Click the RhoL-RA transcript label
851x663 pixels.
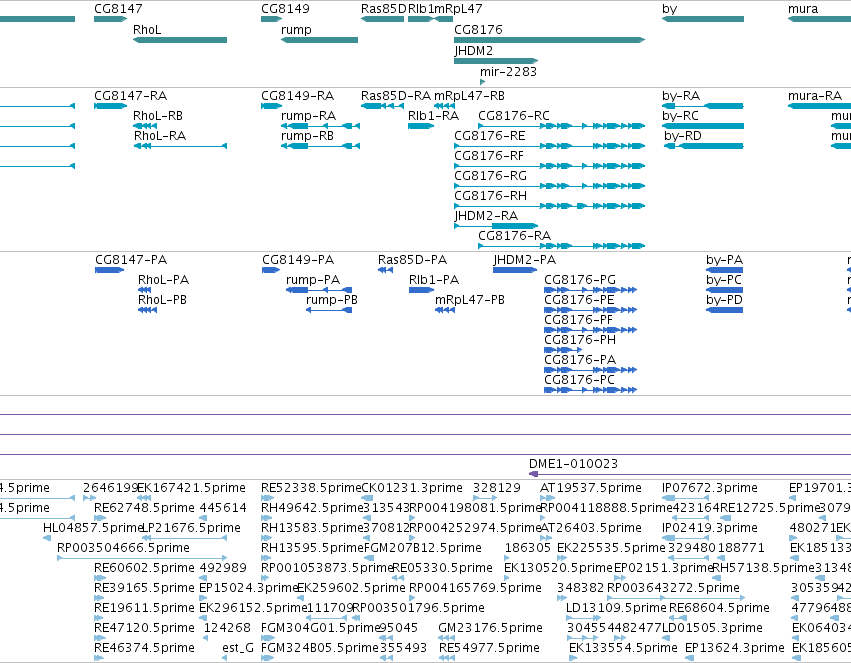[160, 136]
